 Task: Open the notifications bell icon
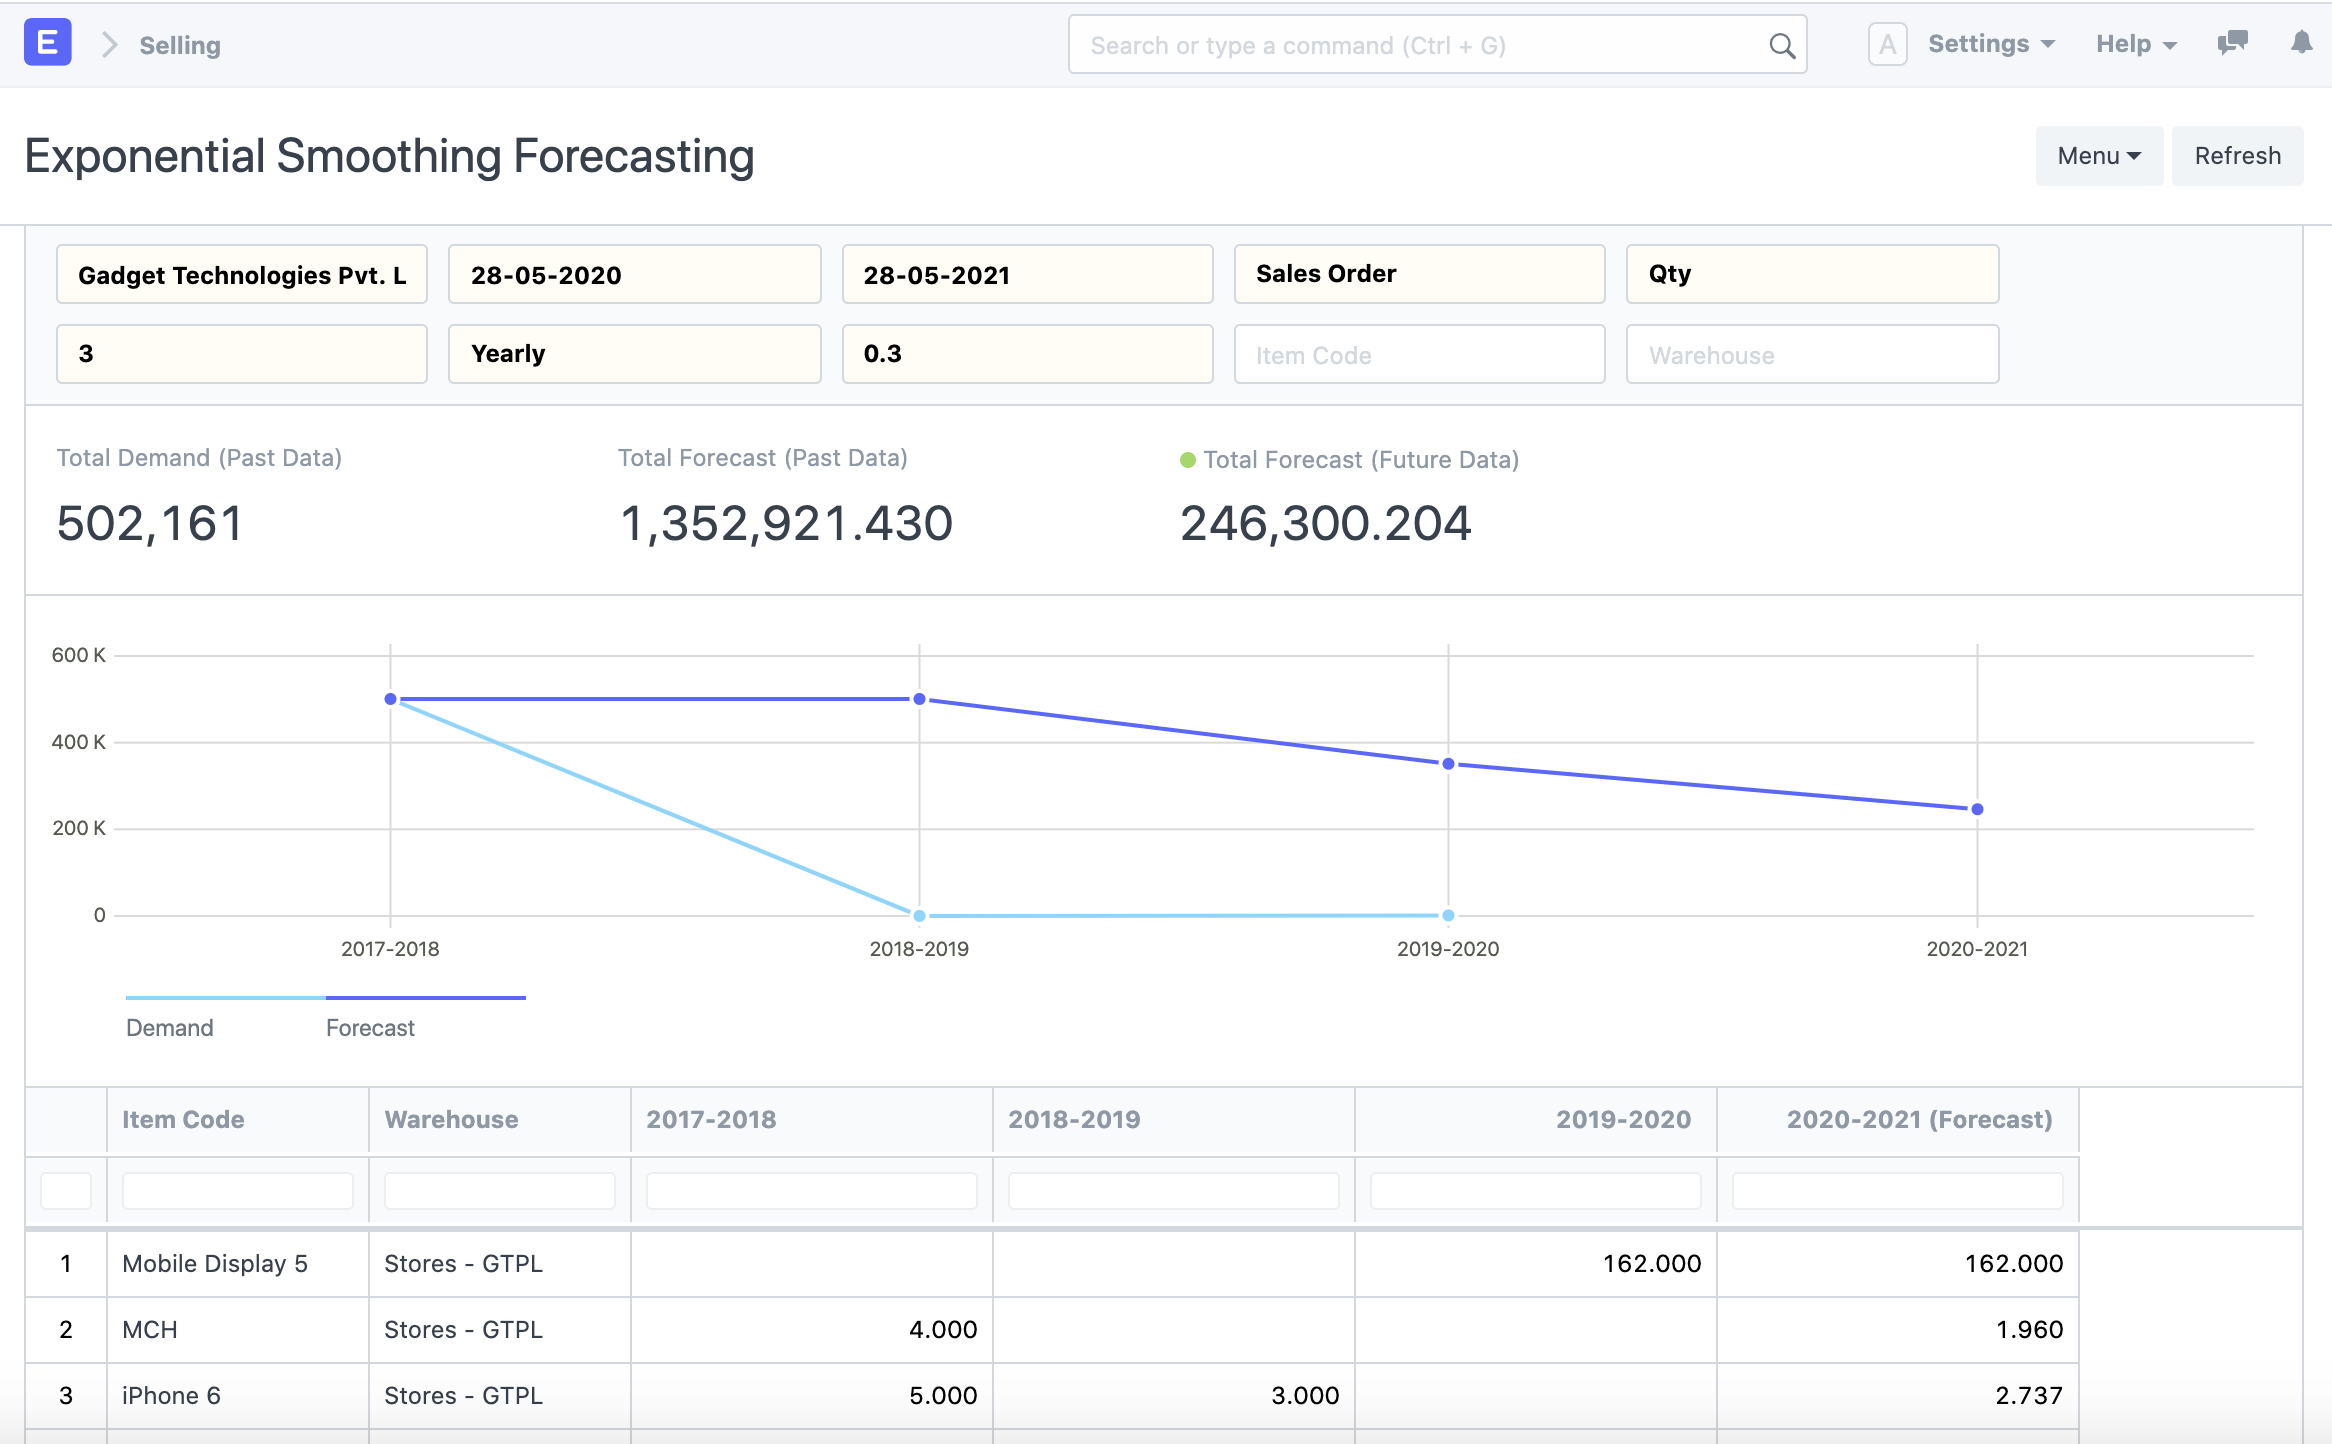pyautogui.click(x=2301, y=43)
